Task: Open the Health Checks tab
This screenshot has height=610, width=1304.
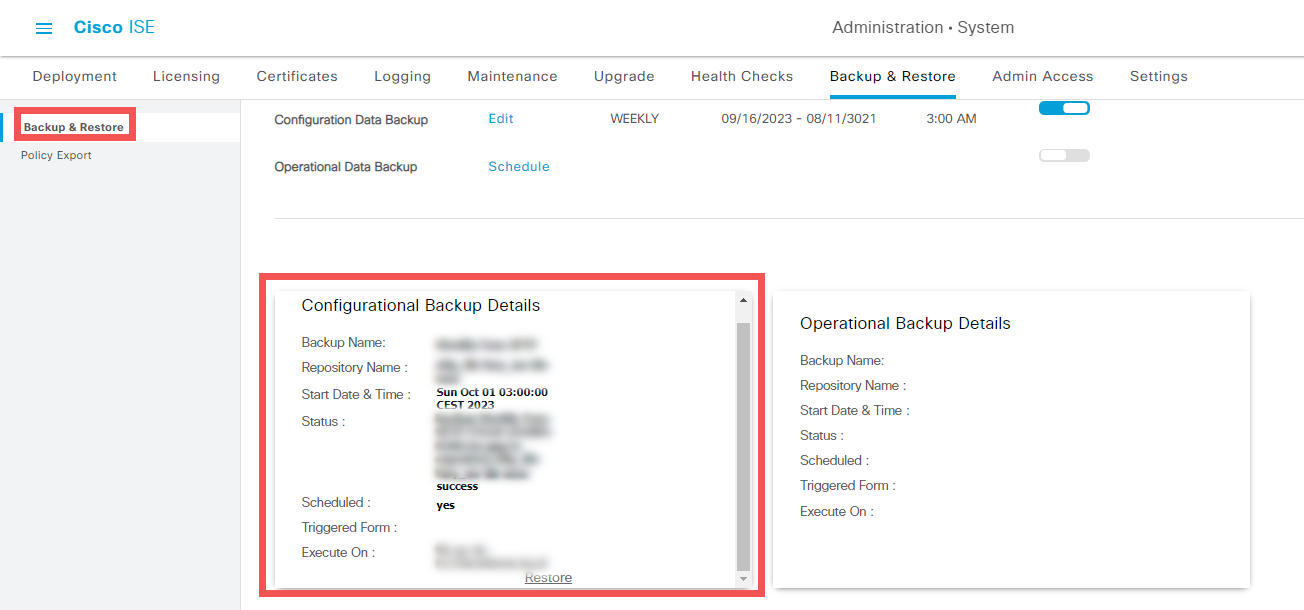Action: tap(741, 76)
